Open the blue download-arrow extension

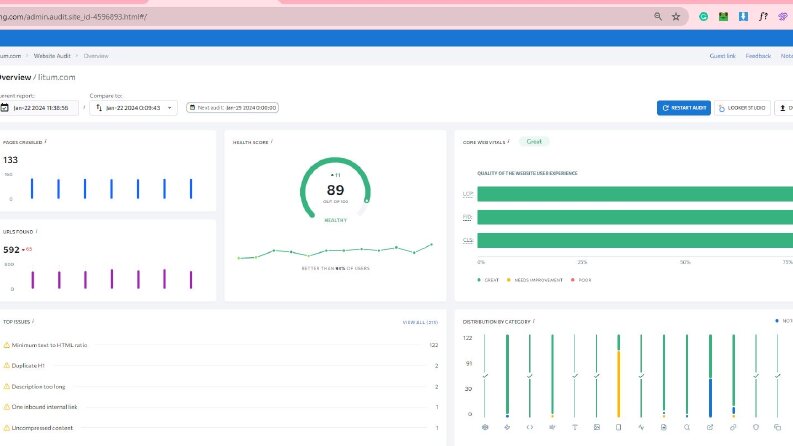click(743, 17)
